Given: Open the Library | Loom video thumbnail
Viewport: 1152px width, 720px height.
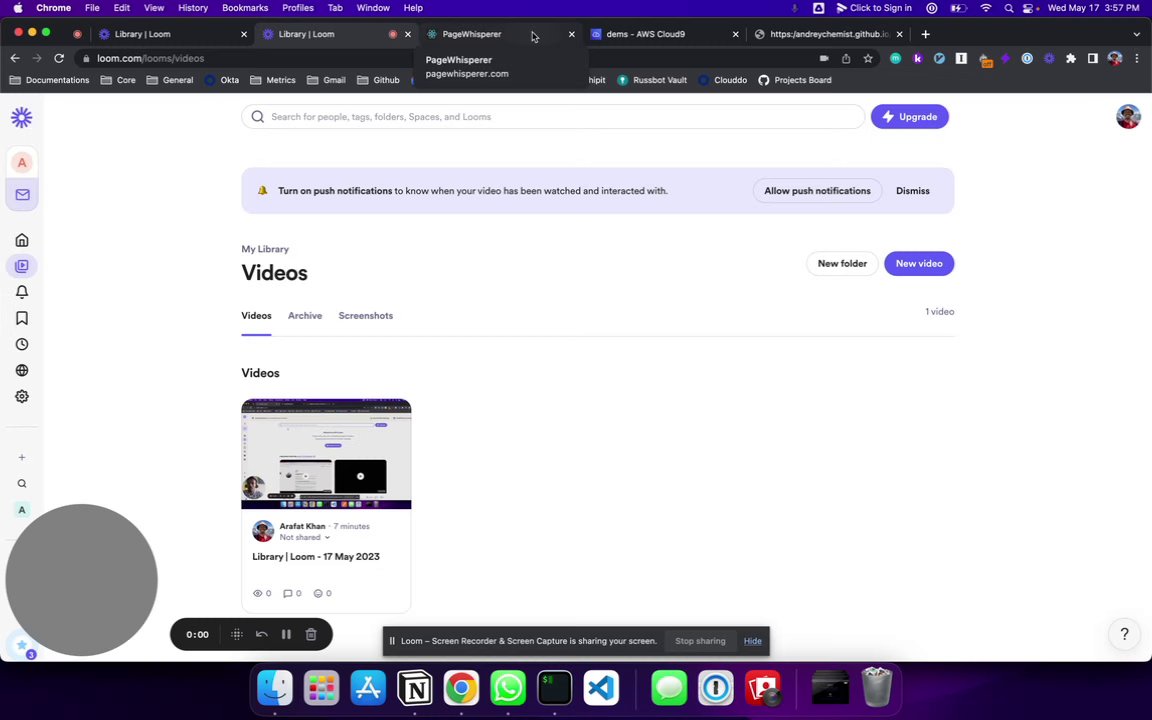Looking at the screenshot, I should 326,454.
